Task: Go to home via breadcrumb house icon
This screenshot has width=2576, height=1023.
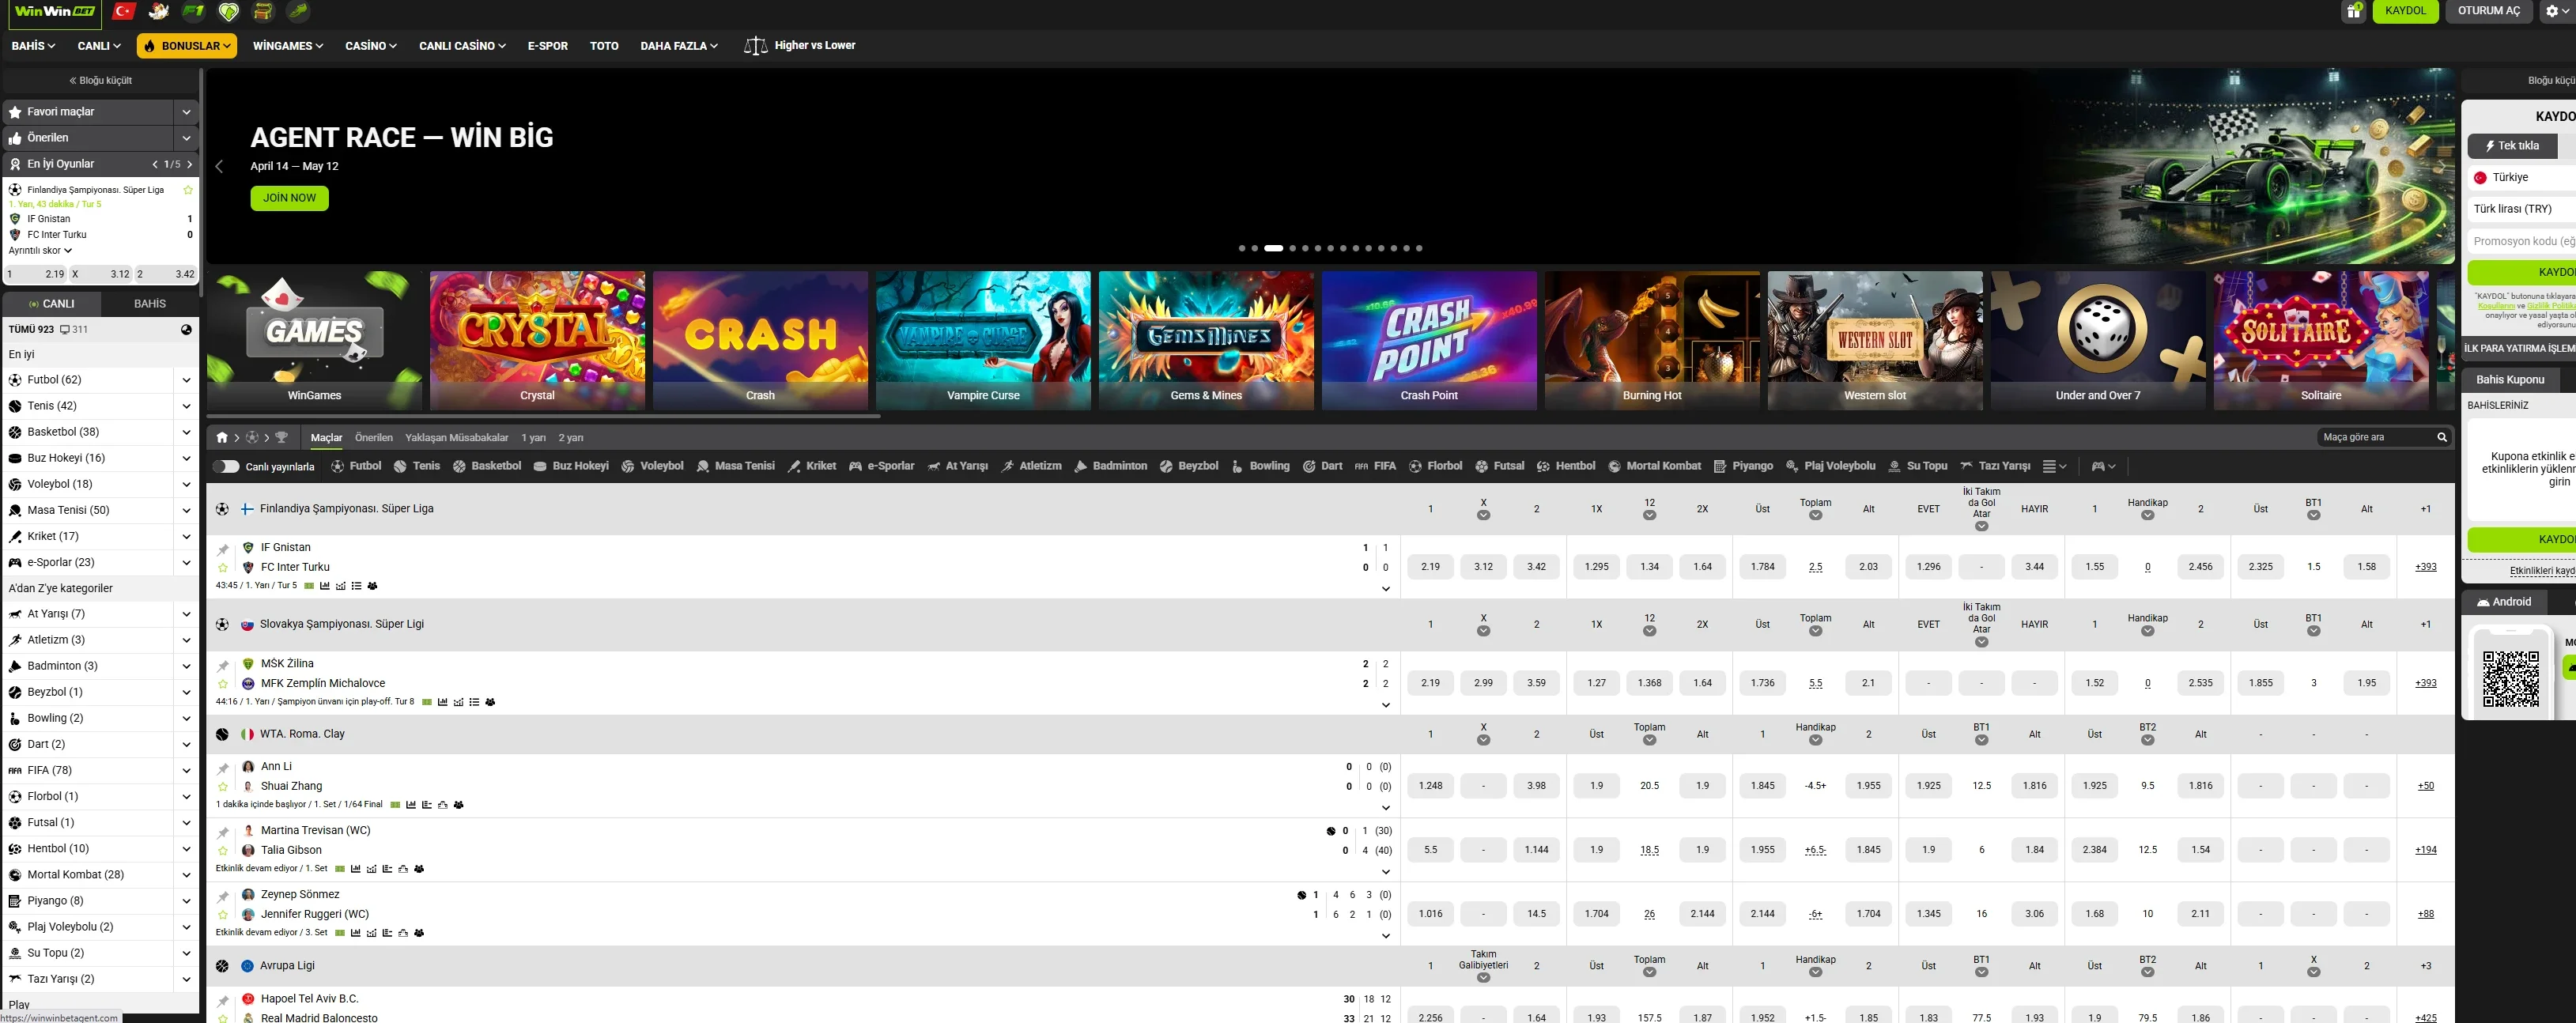Action: 222,438
